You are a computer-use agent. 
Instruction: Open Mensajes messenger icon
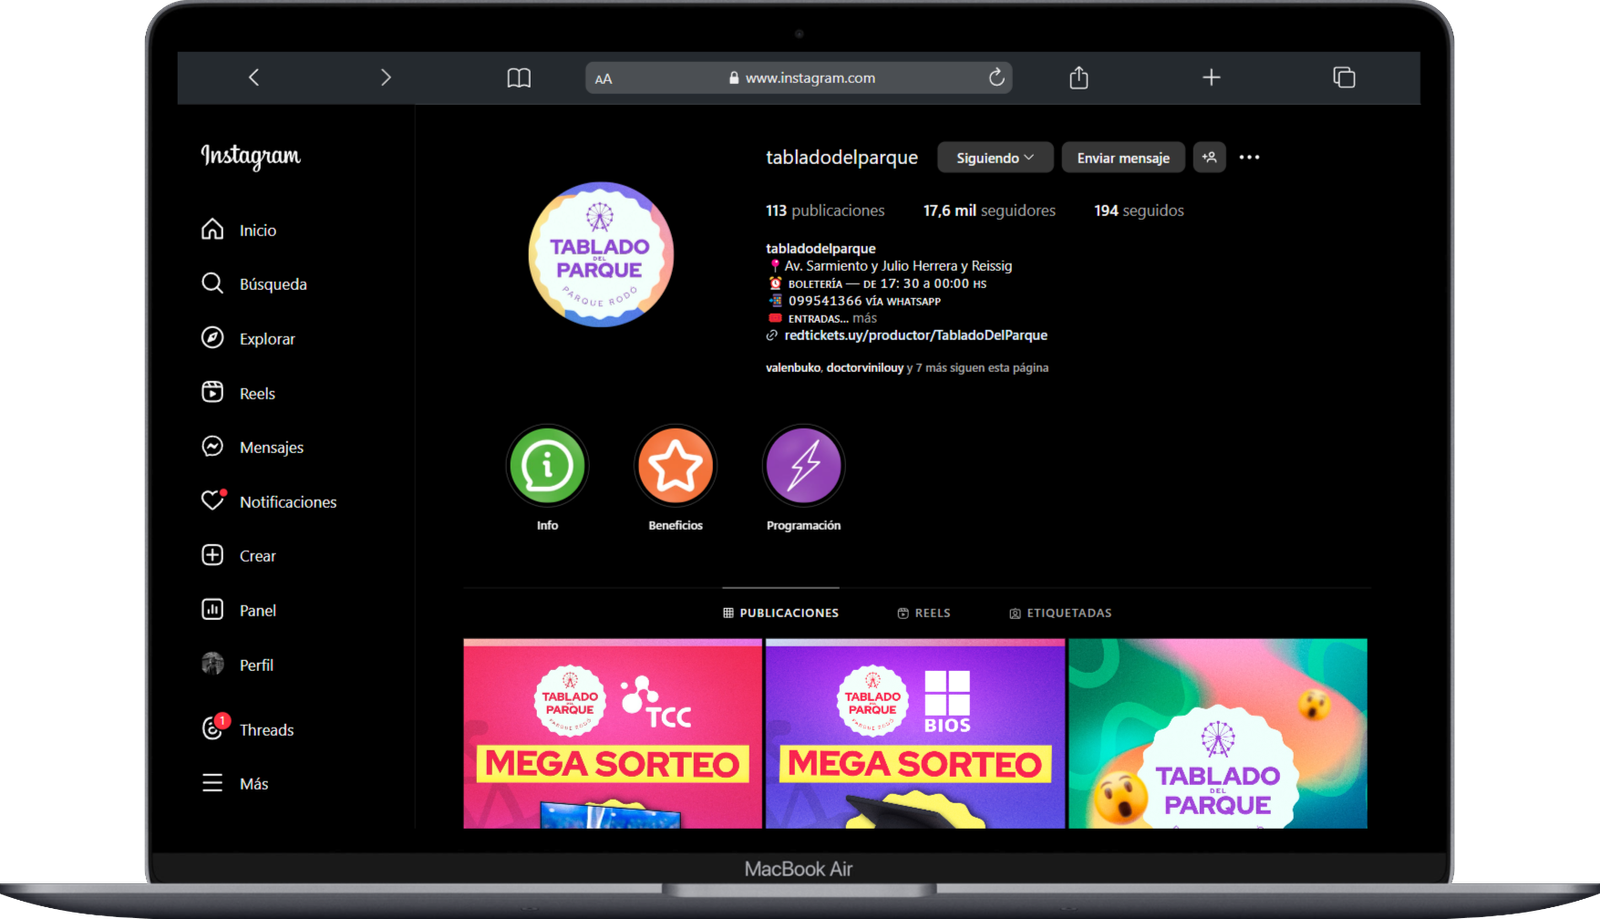(212, 447)
